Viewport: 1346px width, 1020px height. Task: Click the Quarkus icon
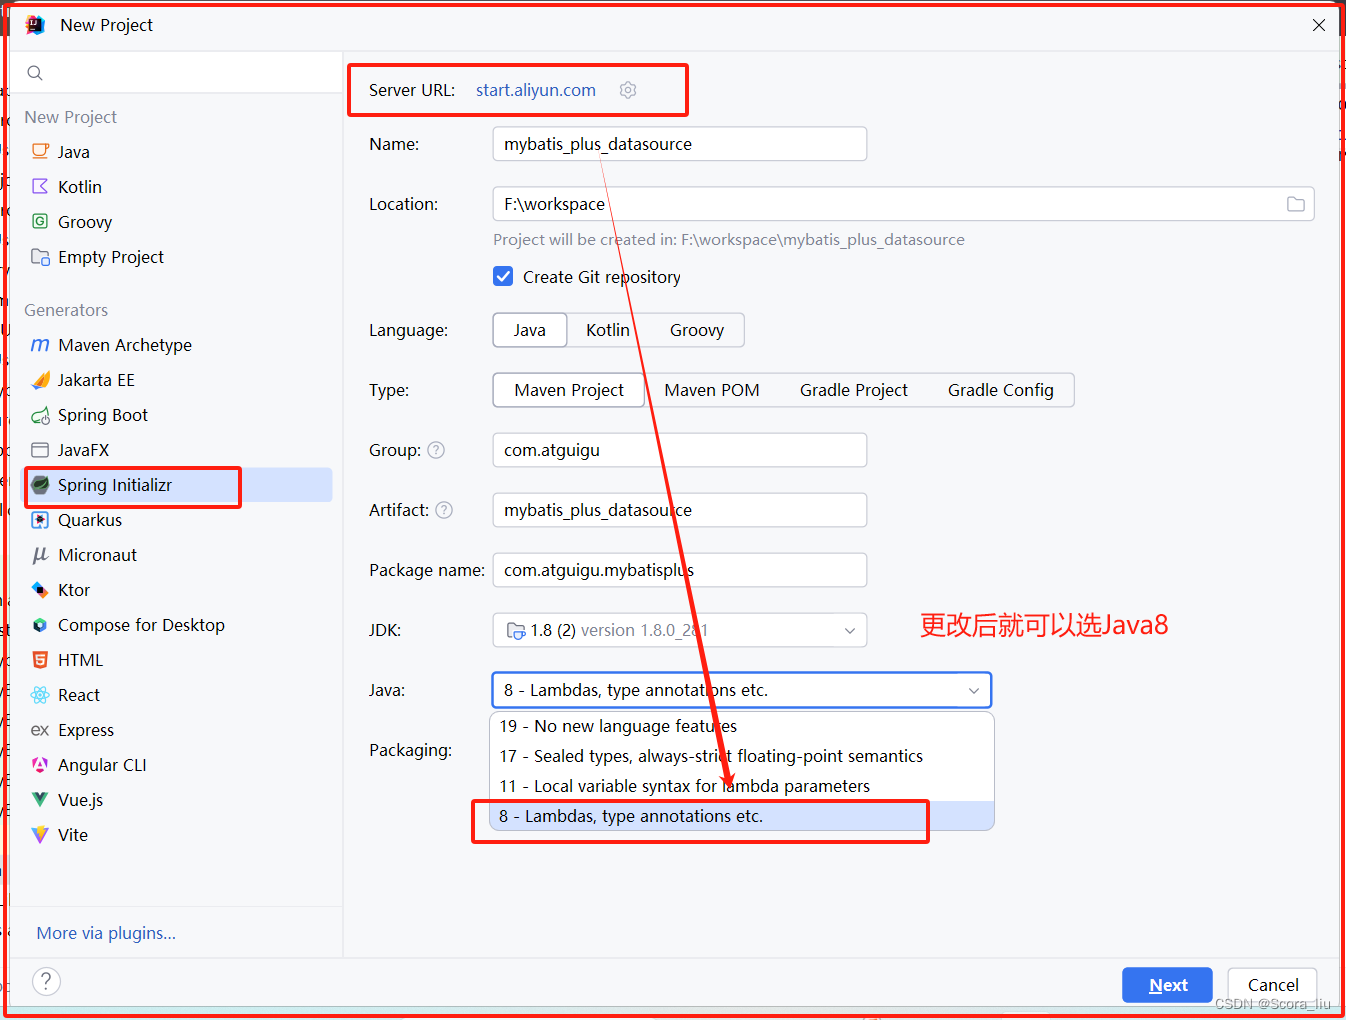click(40, 520)
